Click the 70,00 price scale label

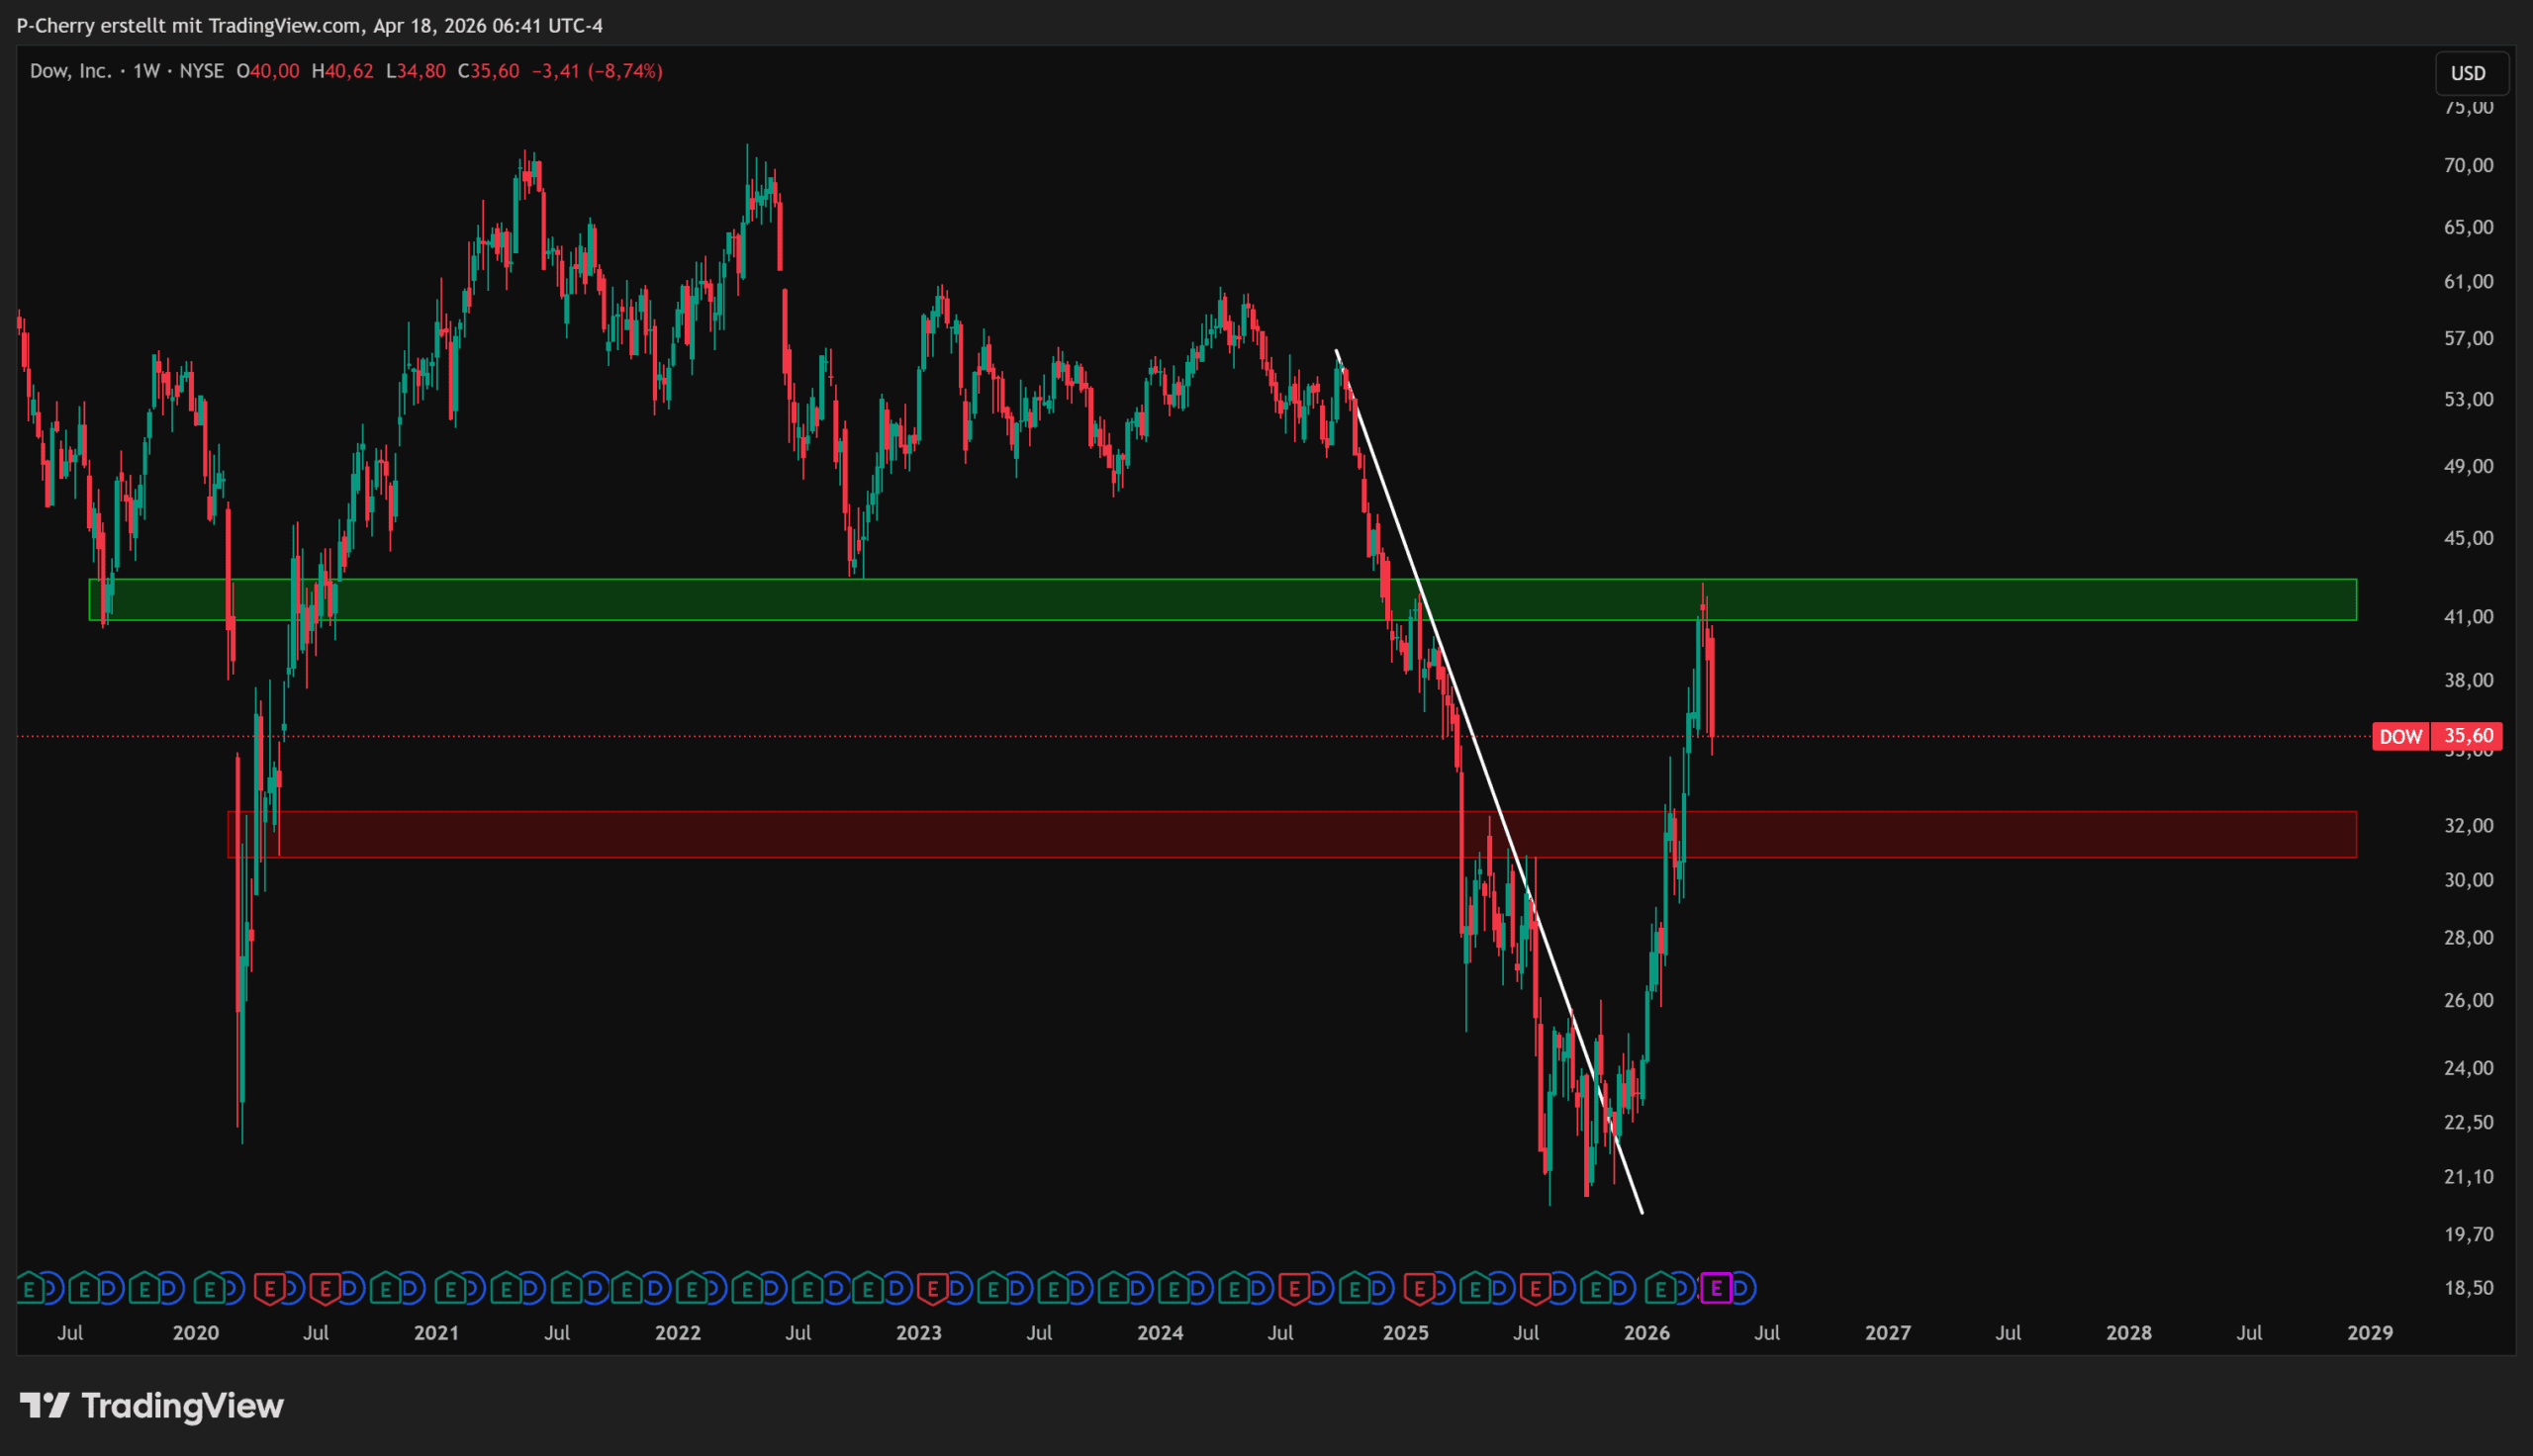point(2467,166)
